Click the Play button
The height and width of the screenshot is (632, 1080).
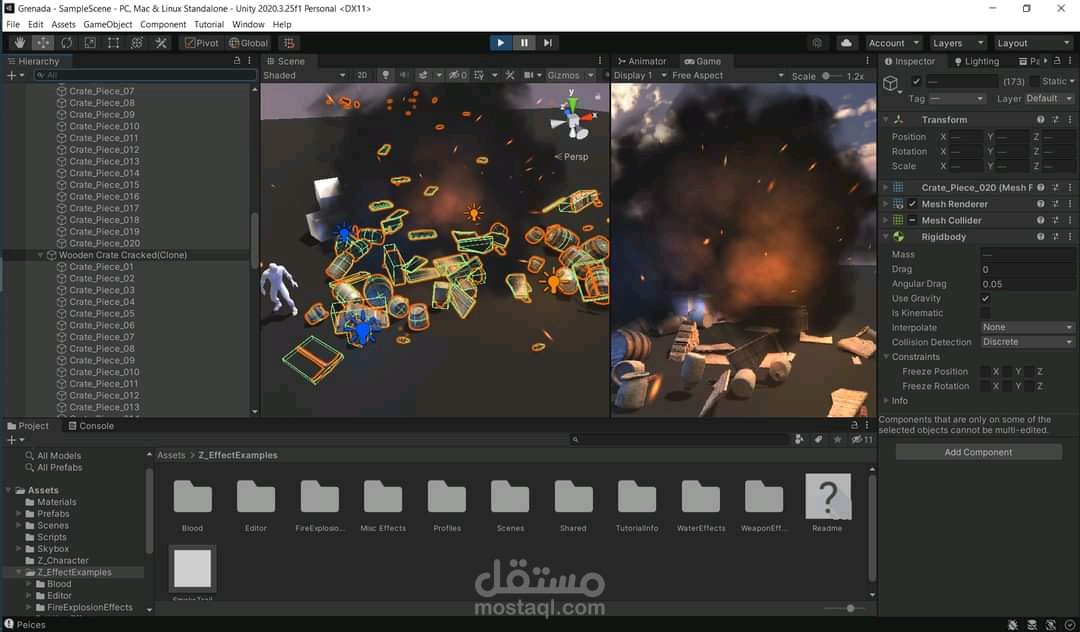tap(501, 43)
